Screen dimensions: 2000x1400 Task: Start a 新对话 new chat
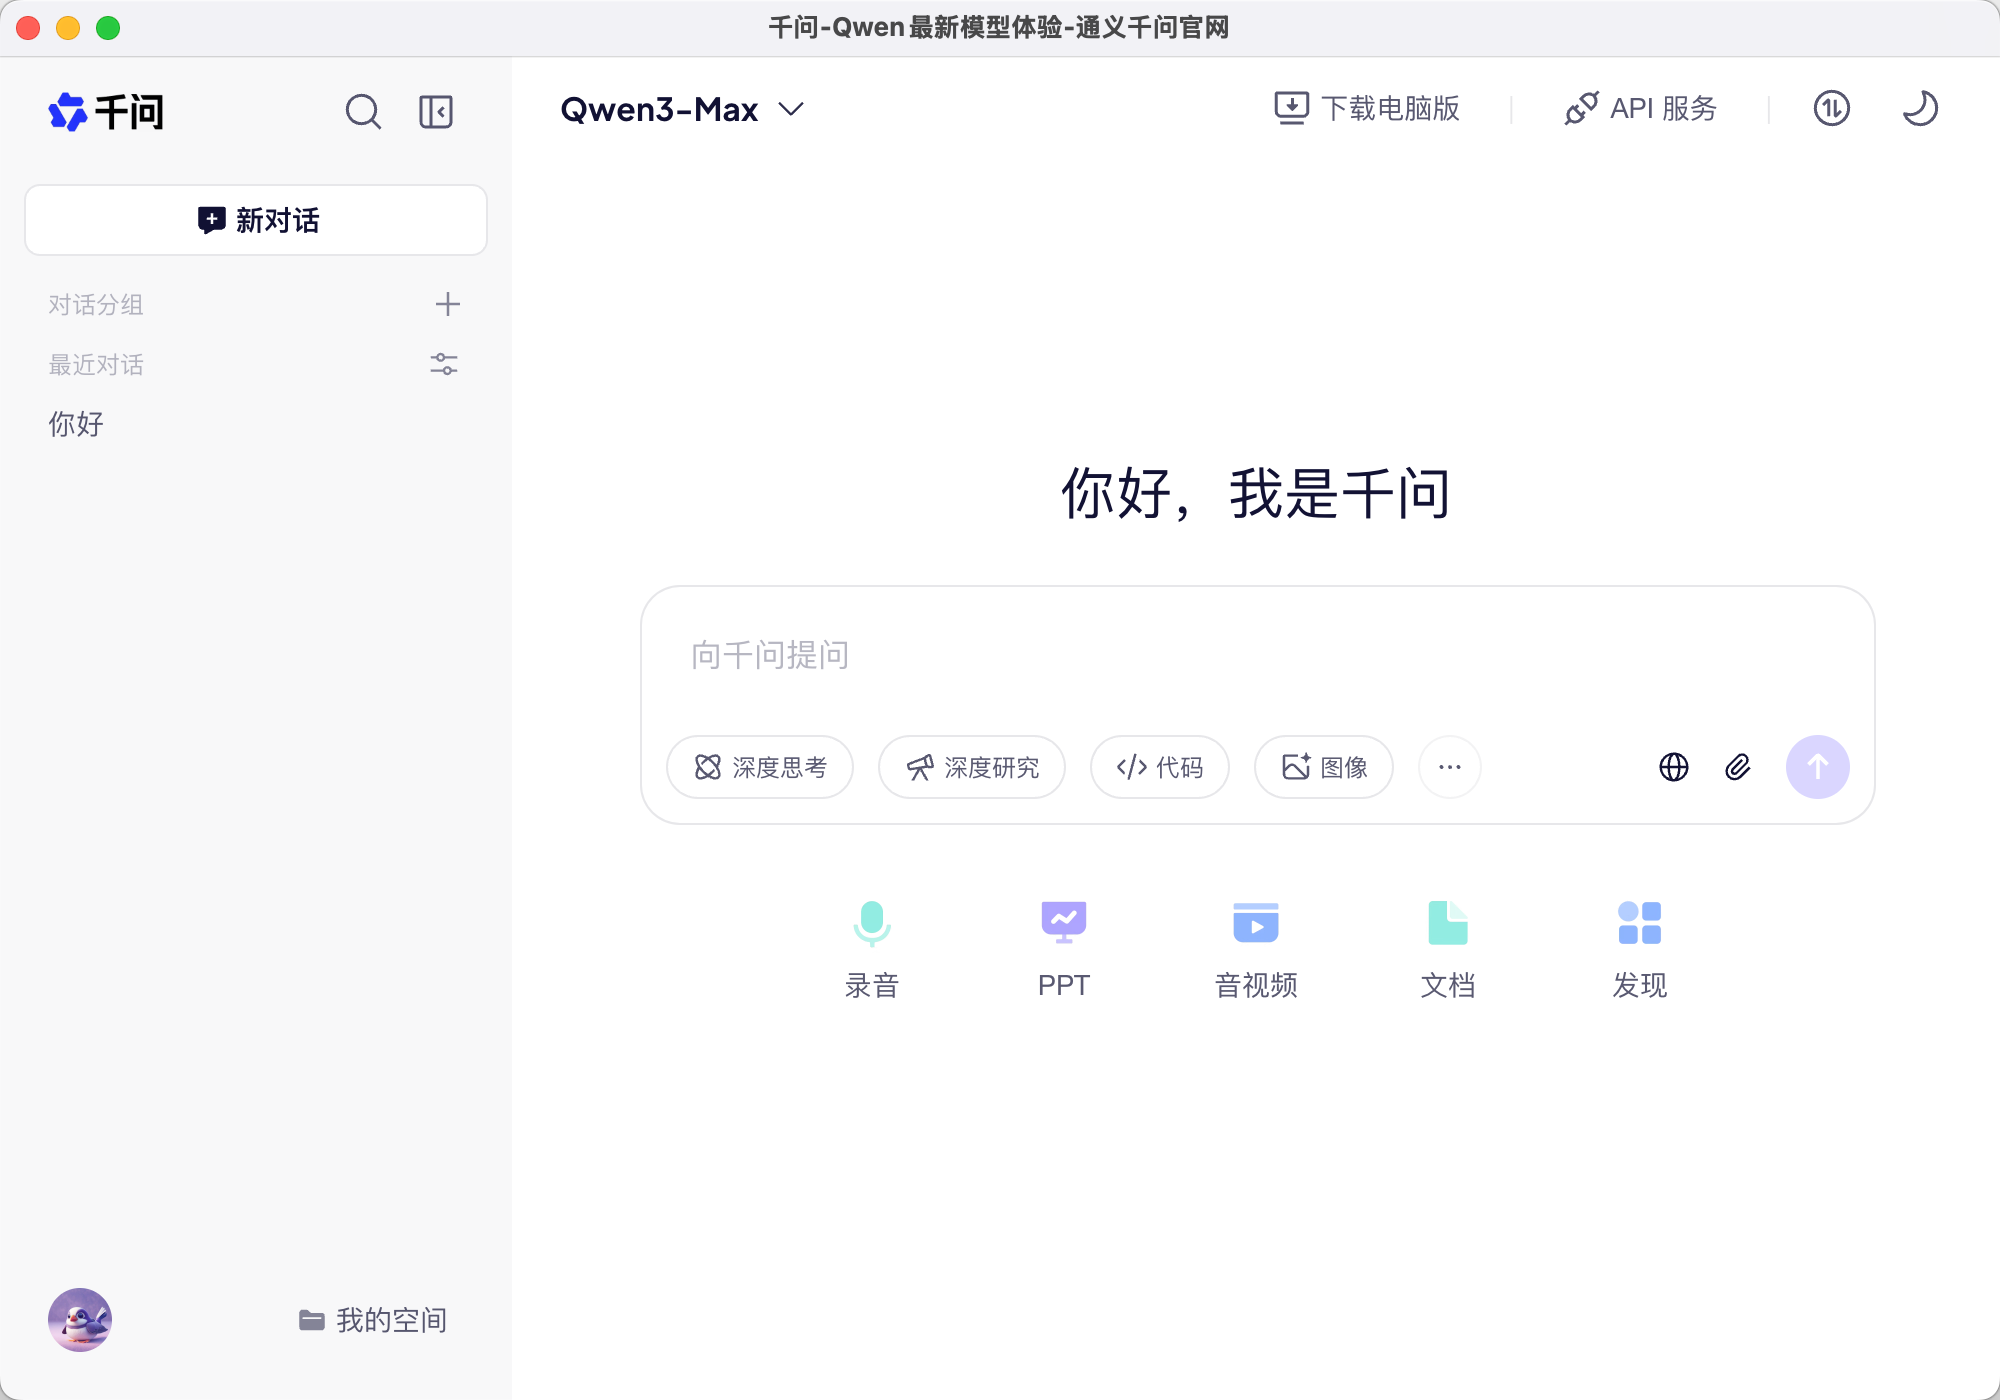pos(256,220)
